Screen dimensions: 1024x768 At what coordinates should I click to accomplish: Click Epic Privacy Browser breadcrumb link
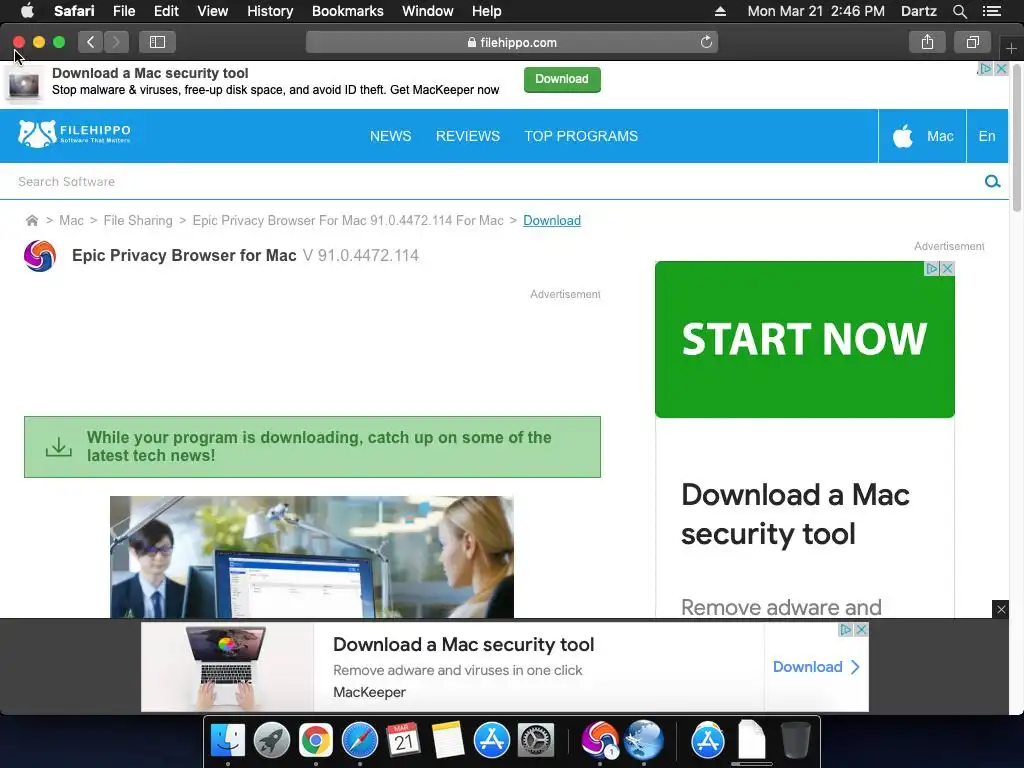click(x=348, y=221)
